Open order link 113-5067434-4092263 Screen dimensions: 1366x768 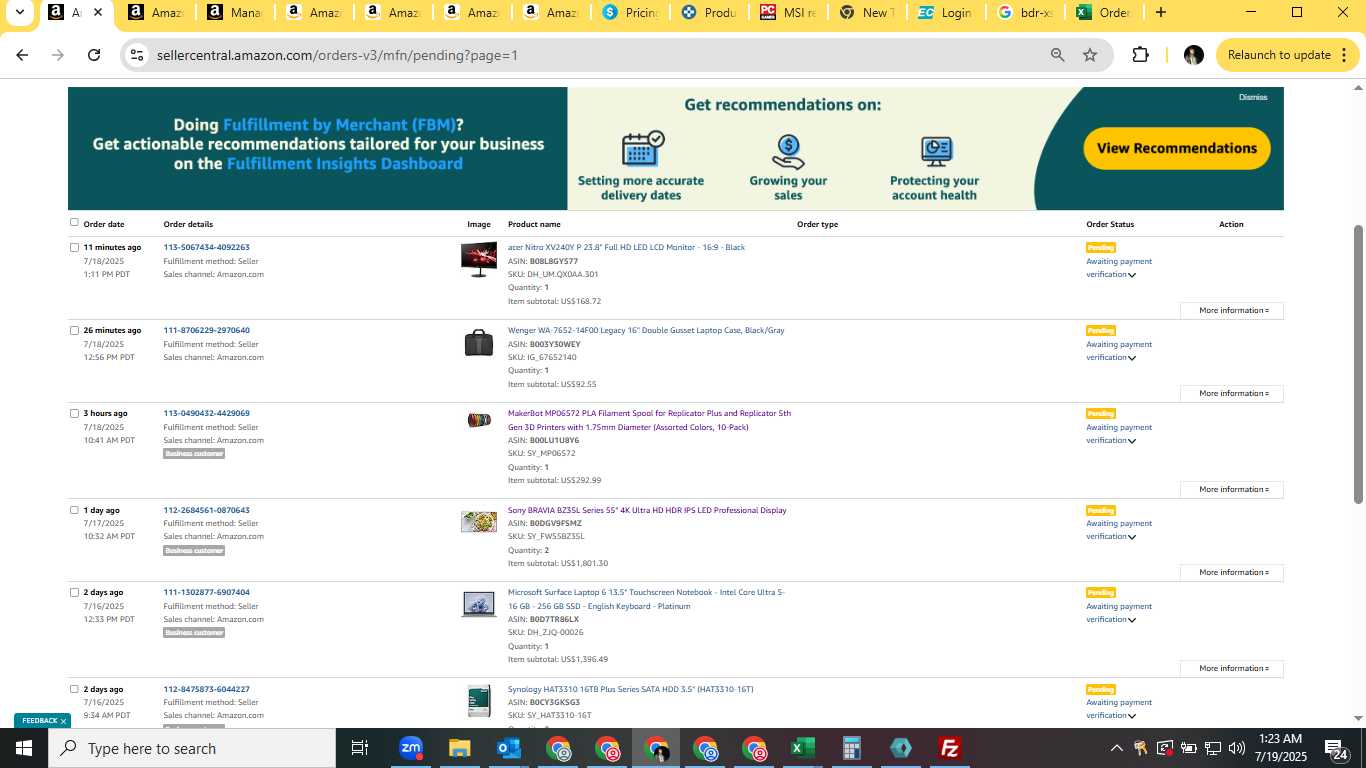pos(207,247)
